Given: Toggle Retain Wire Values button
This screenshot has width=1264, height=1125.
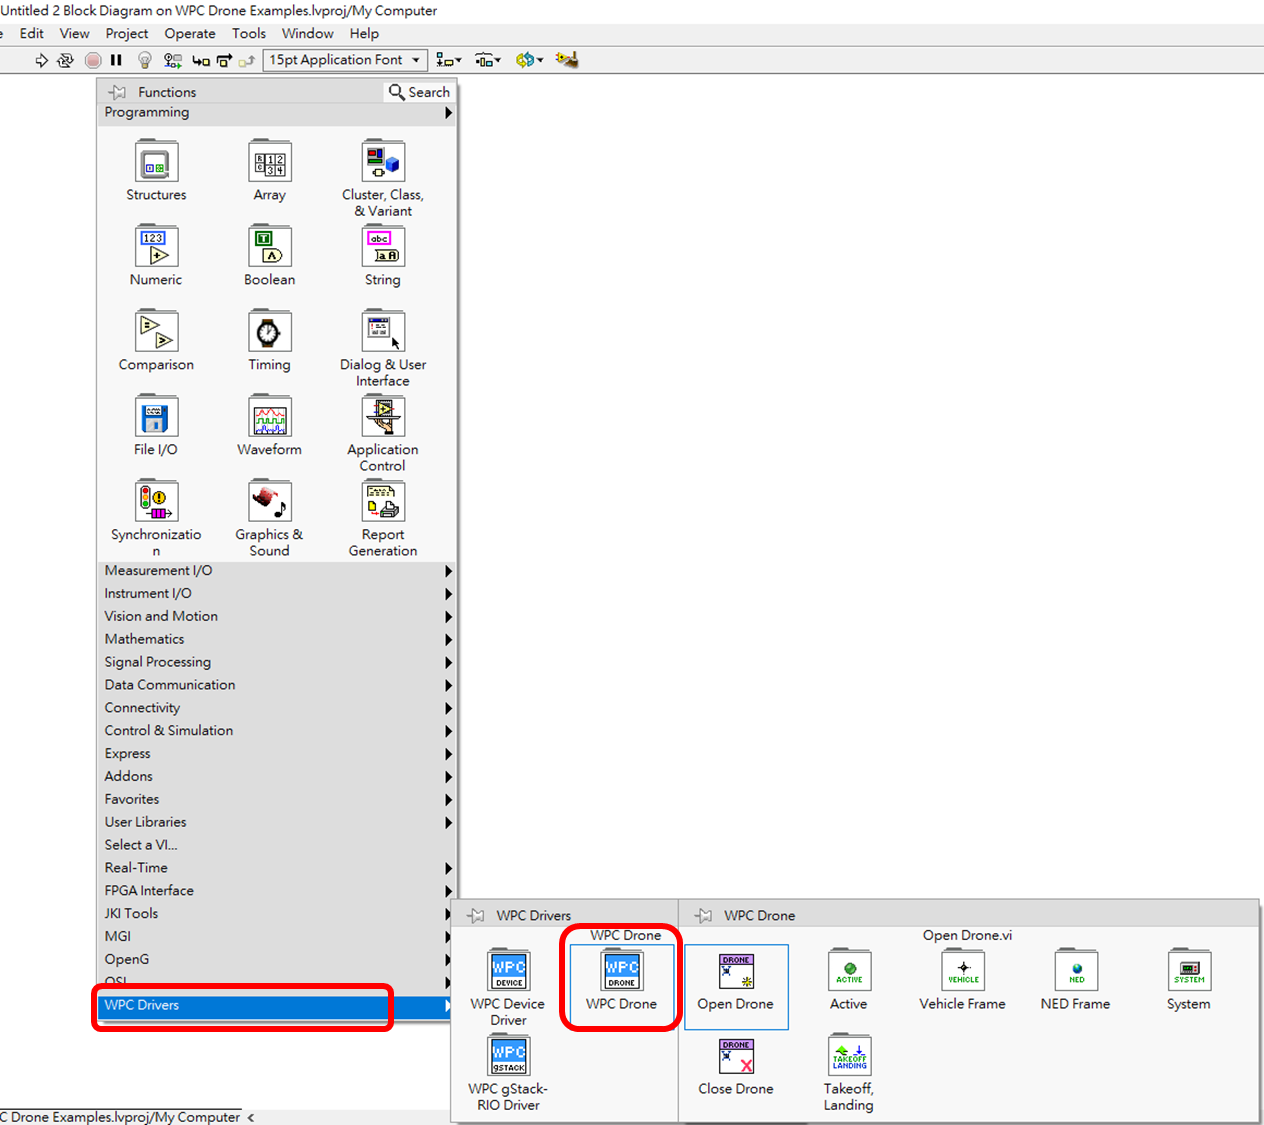Looking at the screenshot, I should (x=172, y=60).
